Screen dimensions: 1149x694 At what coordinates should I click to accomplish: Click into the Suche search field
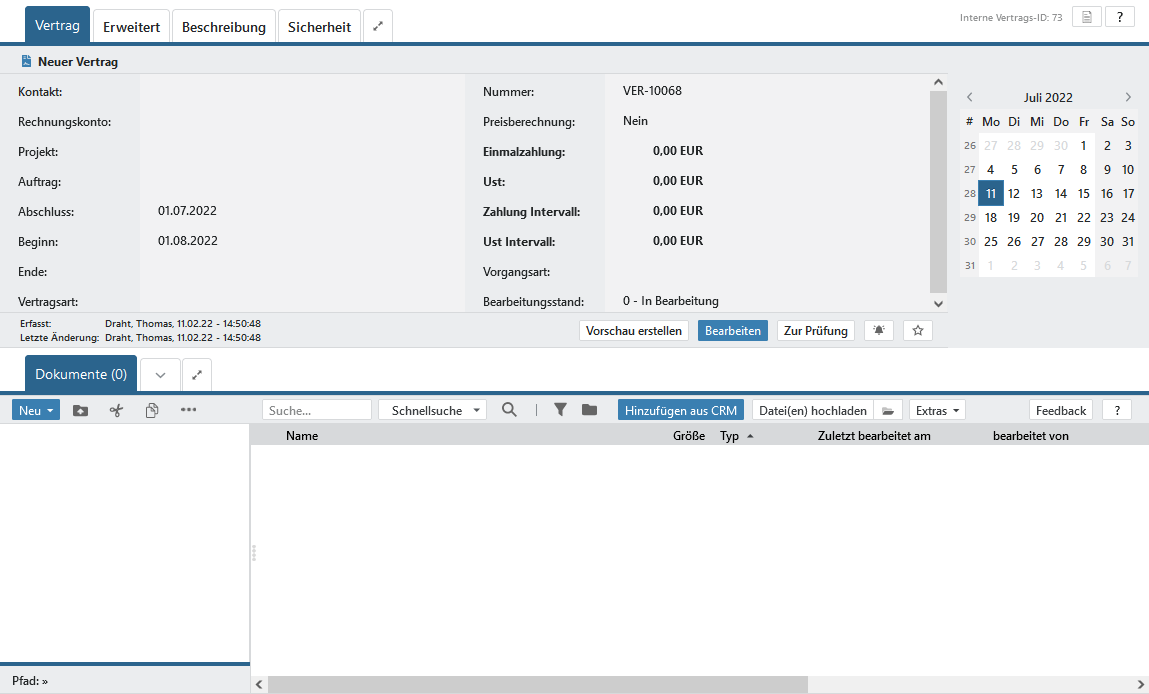(316, 410)
